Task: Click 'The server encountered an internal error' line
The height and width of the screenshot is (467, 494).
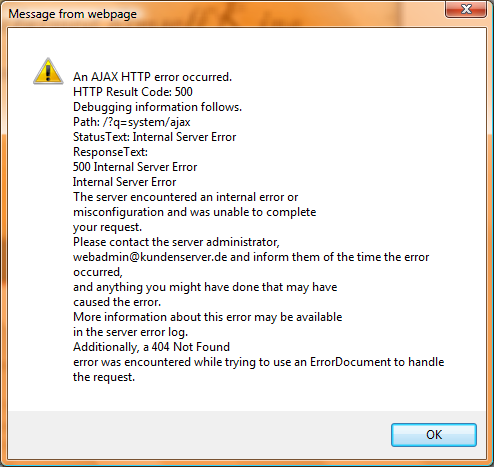Action: (x=185, y=197)
